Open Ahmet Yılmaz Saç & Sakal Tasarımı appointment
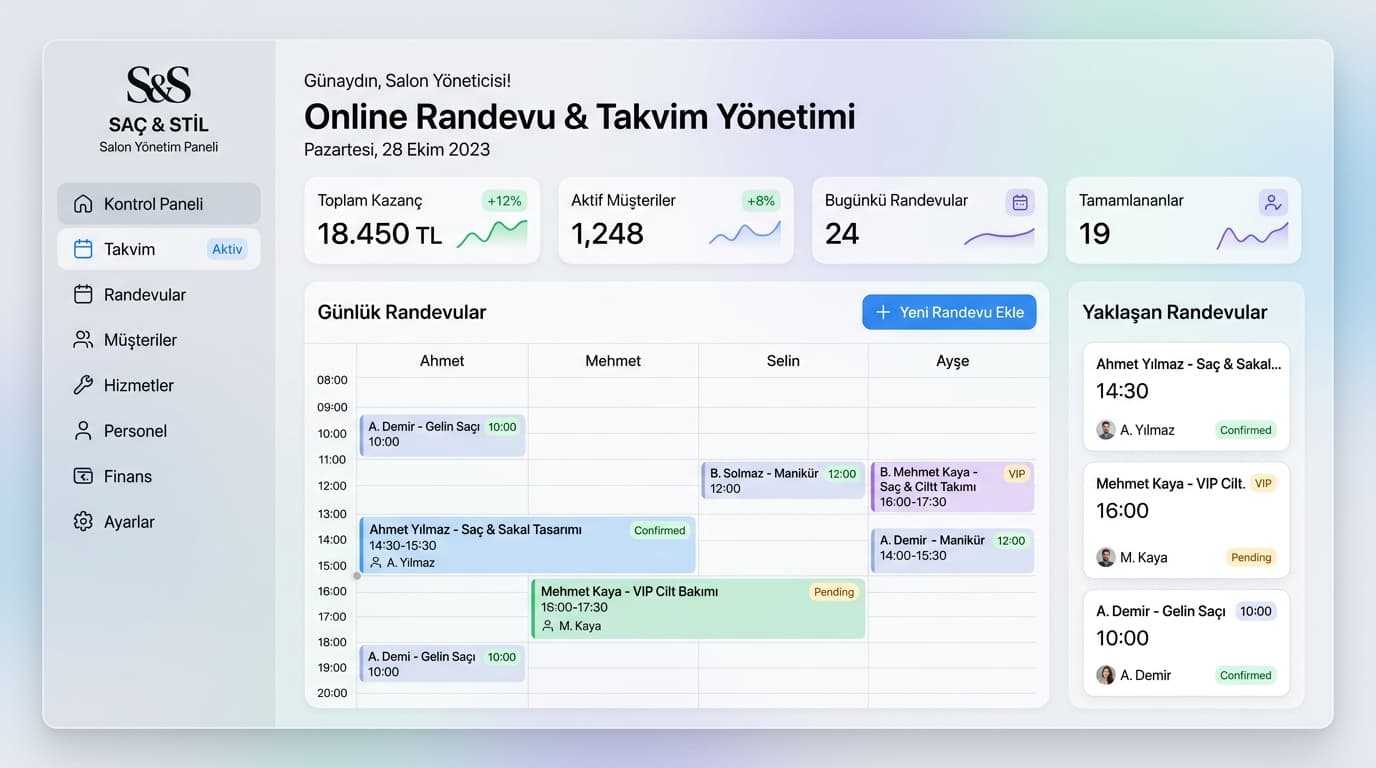Viewport: 1376px width, 768px height. point(527,545)
